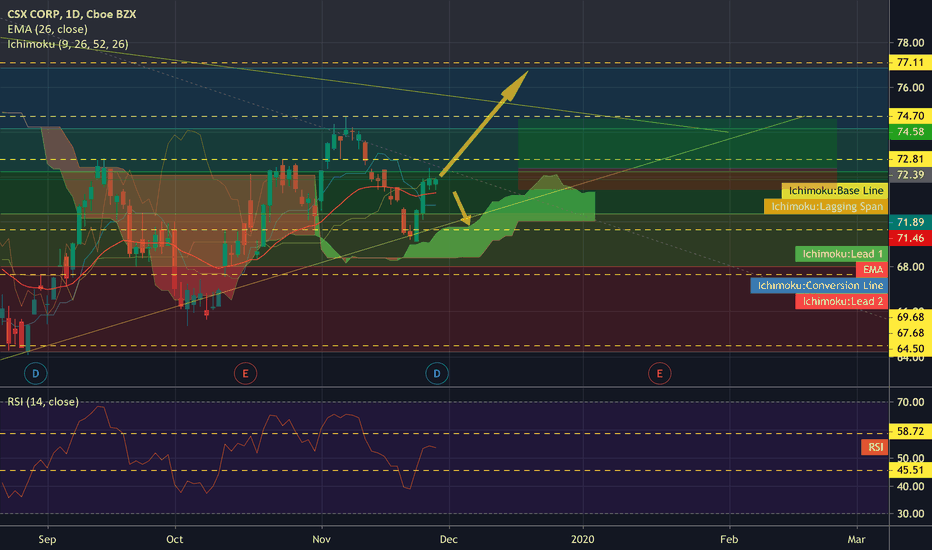Viewport: 932px width, 550px height.
Task: Click the first D dividend marker near Sep
Action: [36, 373]
